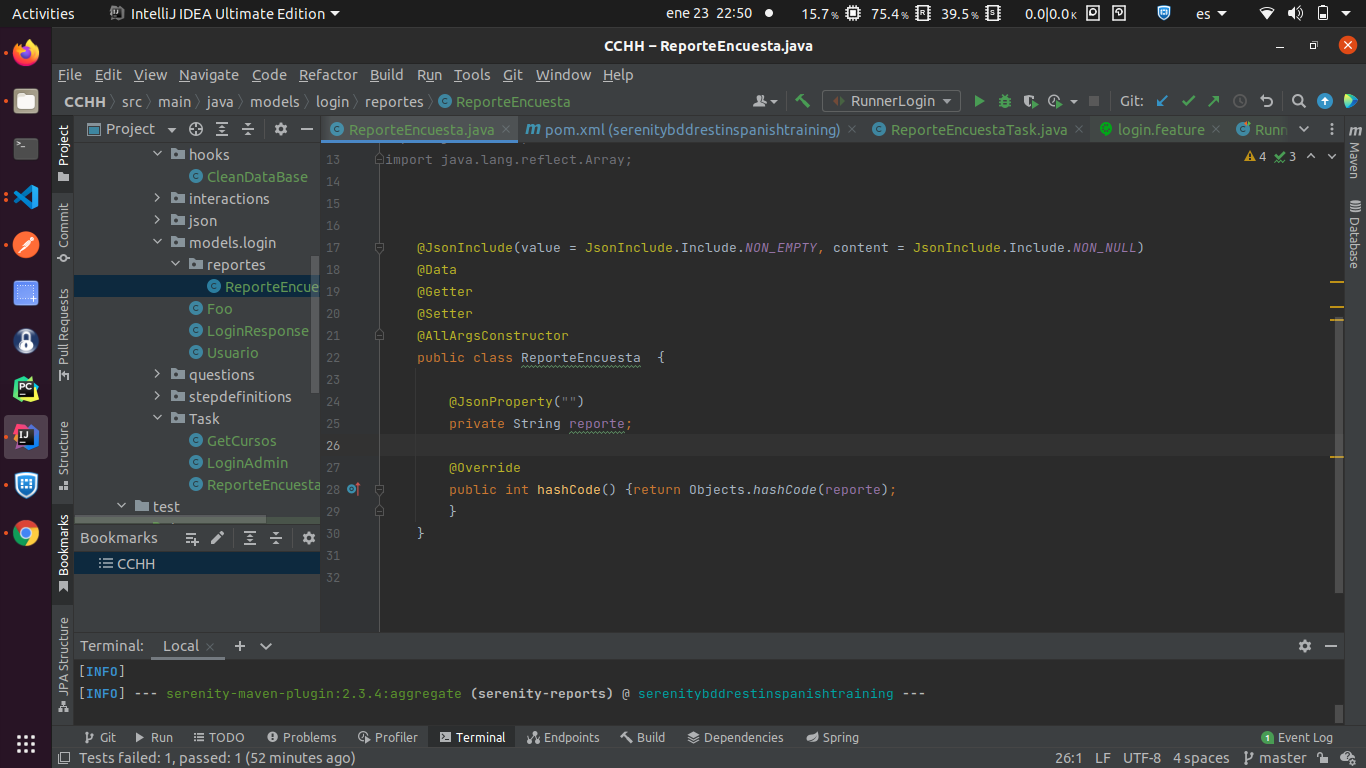Open the Refactor menu

(328, 75)
